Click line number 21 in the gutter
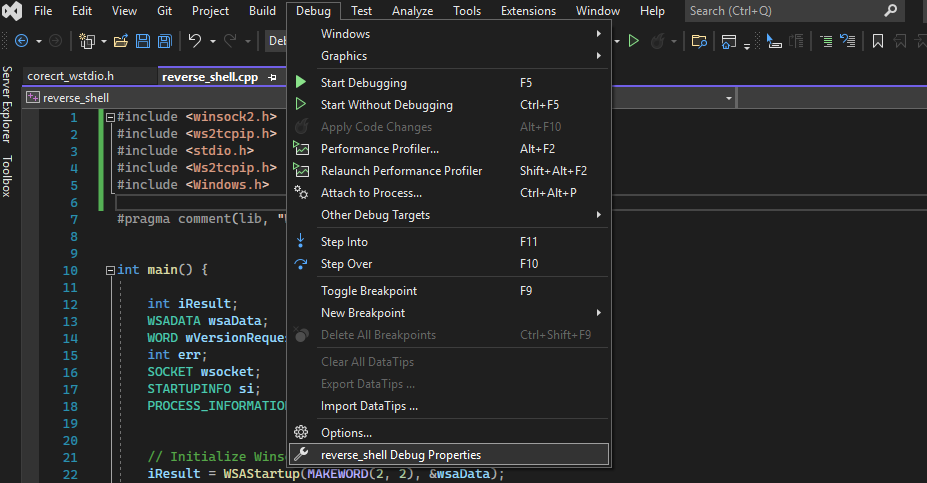Image resolution: width=927 pixels, height=483 pixels. click(x=70, y=458)
